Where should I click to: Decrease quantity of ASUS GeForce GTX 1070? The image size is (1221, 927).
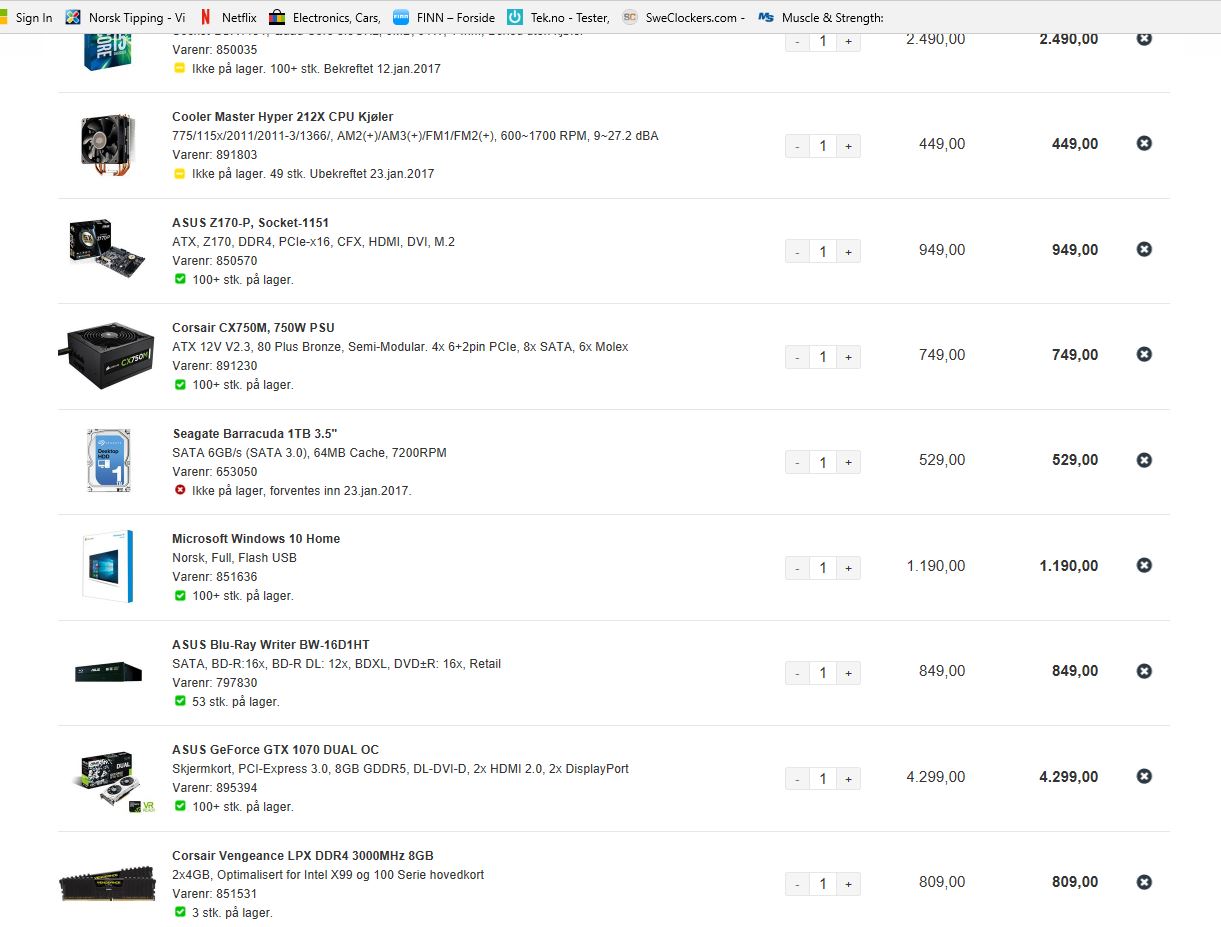797,779
